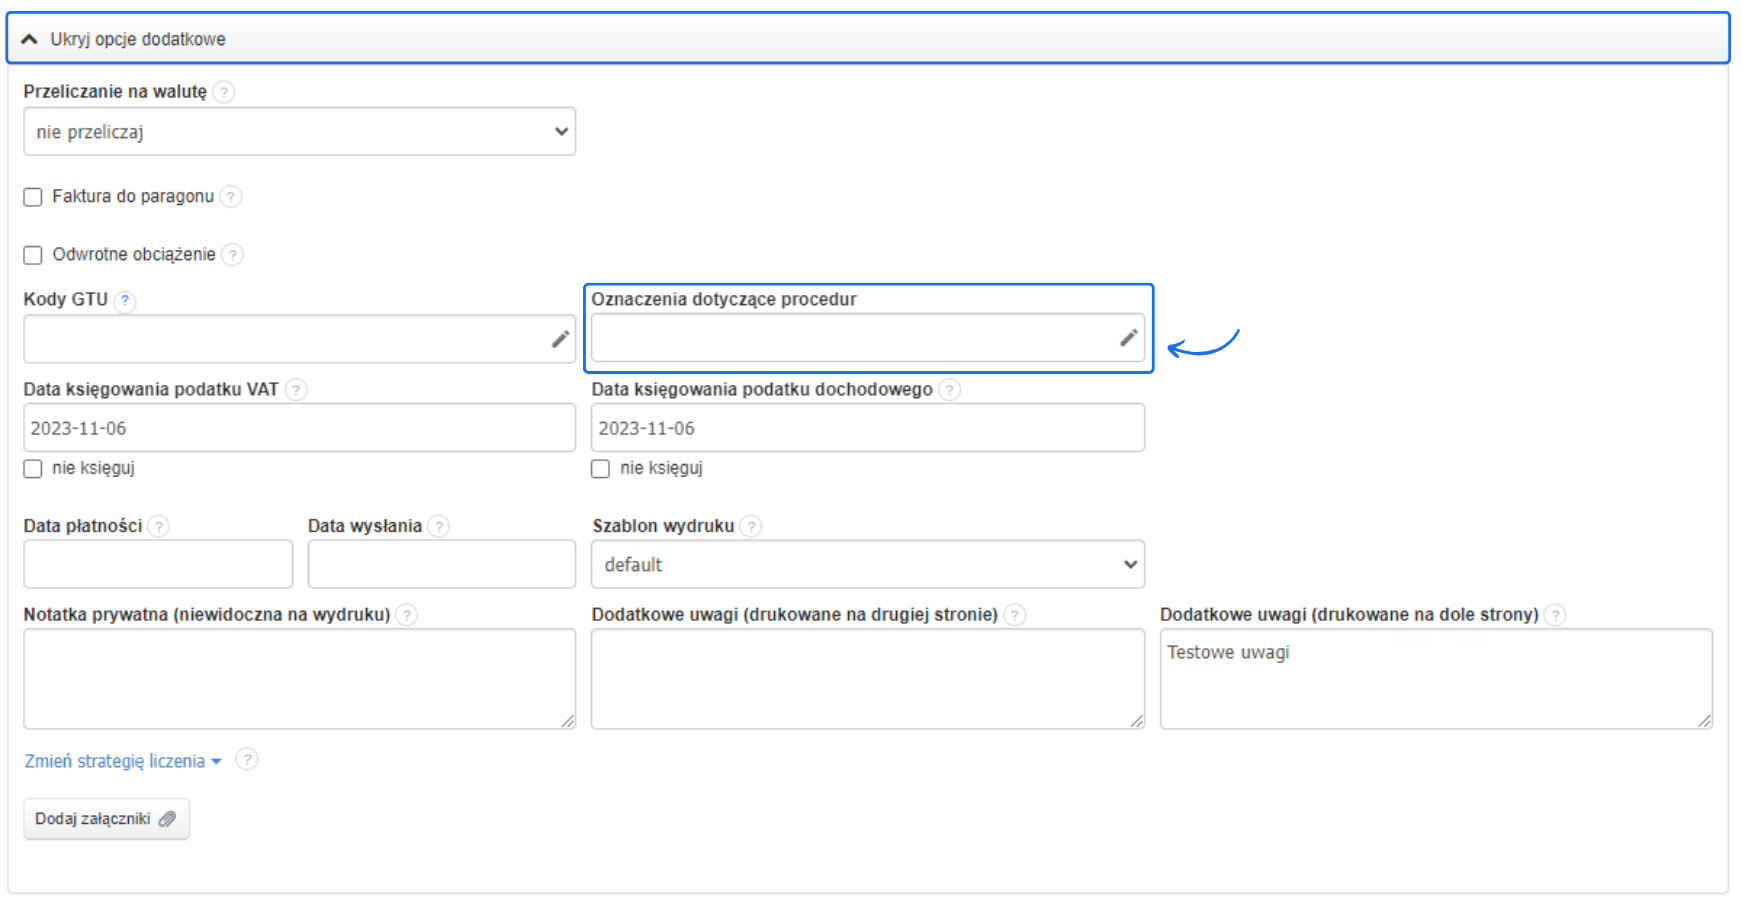Open the Przeliczanie na walutę dropdown
1742x899 pixels.
point(299,132)
